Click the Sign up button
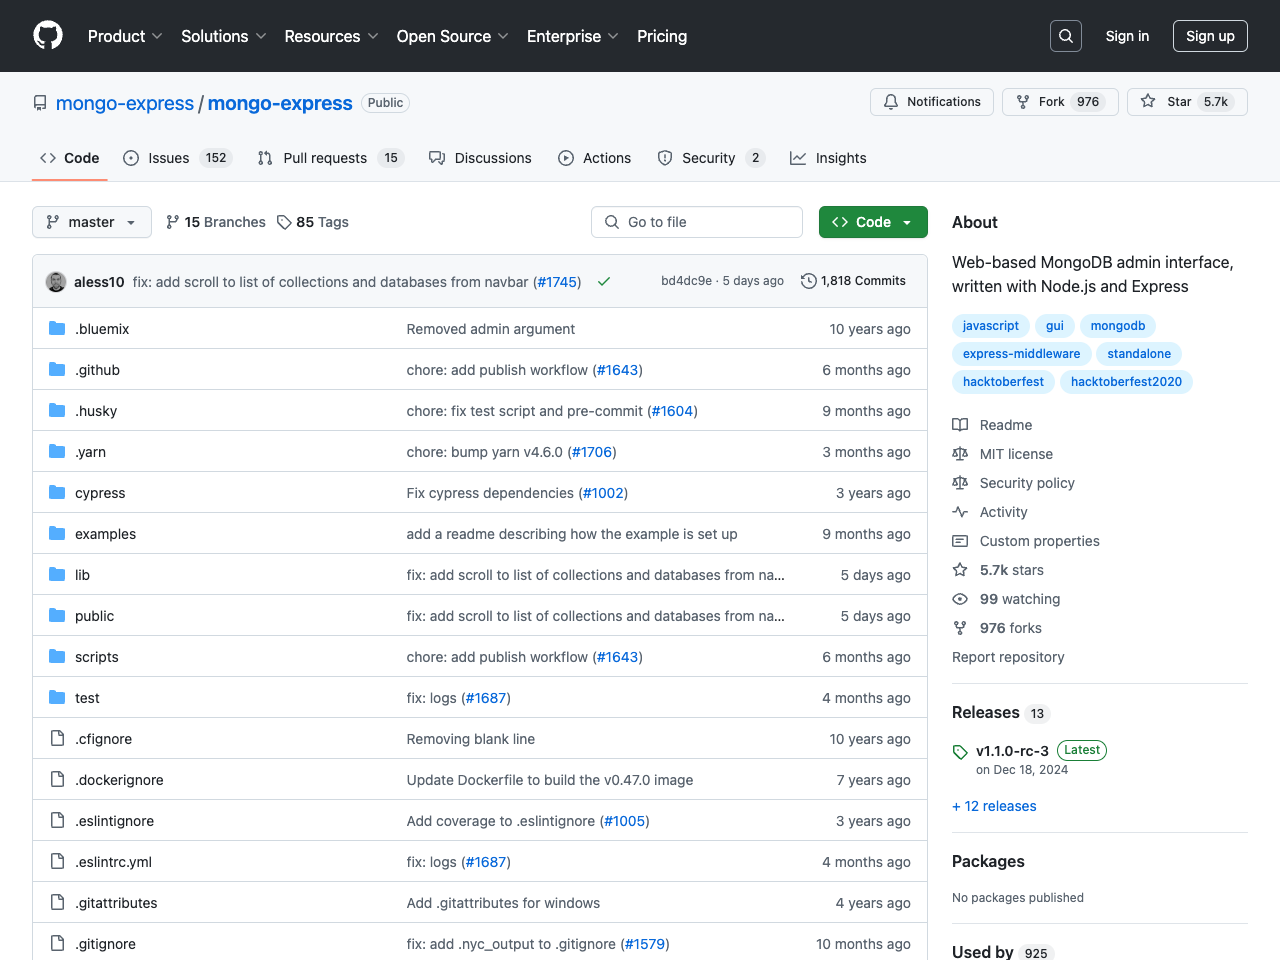The height and width of the screenshot is (960, 1280). click(x=1210, y=36)
